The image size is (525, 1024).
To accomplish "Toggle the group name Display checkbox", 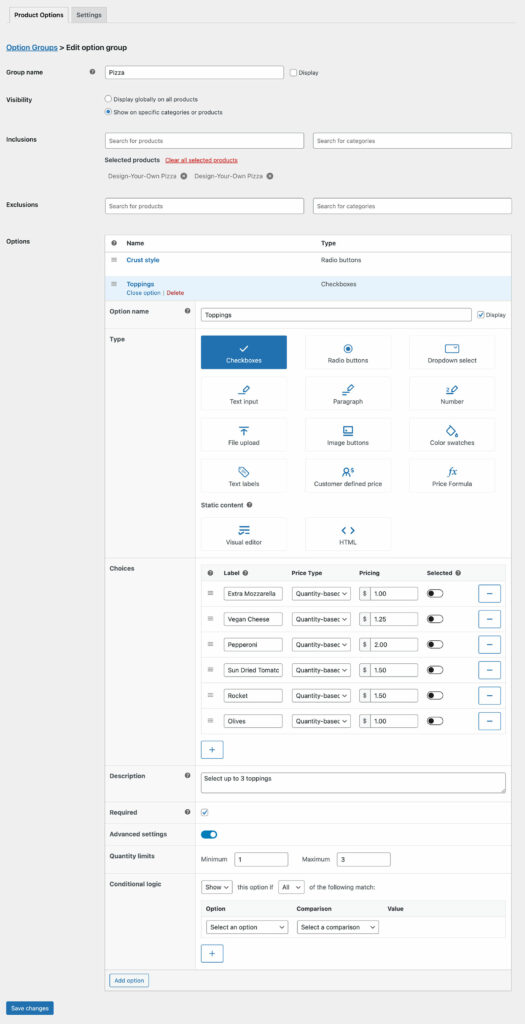I will point(293,72).
